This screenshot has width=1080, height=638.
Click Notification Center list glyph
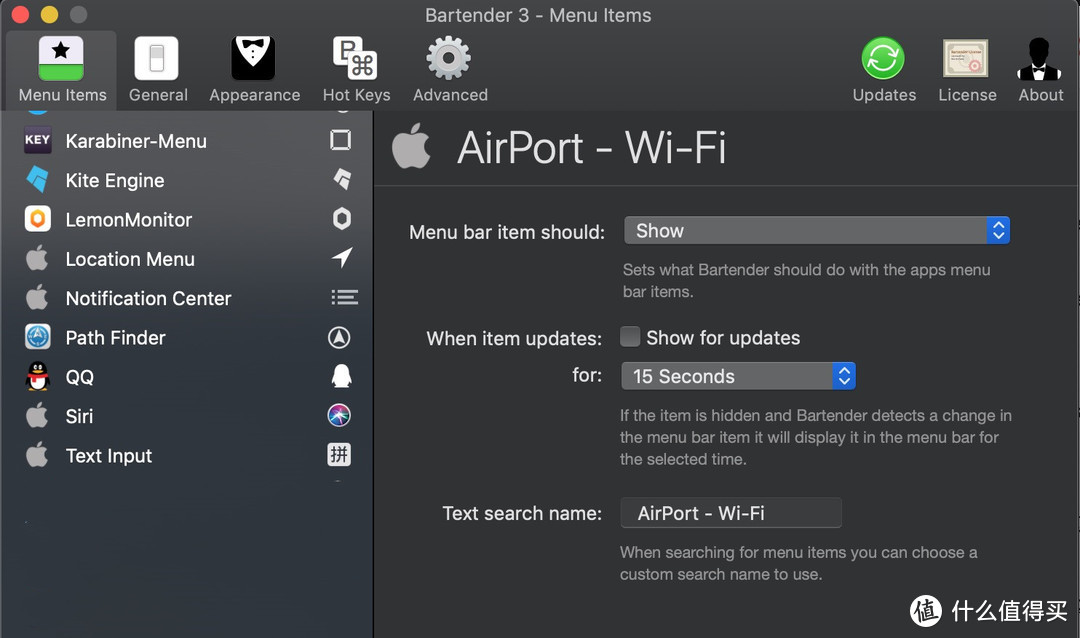click(x=344, y=298)
